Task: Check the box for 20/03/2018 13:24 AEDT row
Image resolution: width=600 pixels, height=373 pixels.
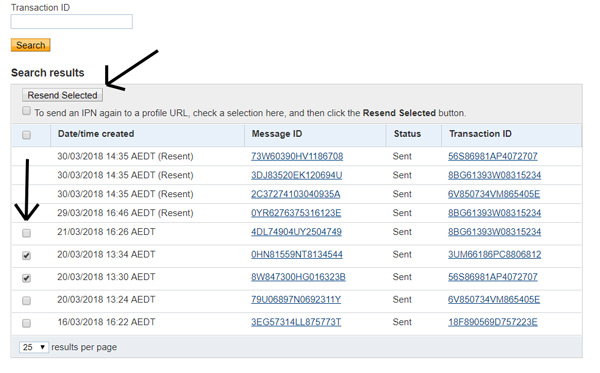Action: 26,301
